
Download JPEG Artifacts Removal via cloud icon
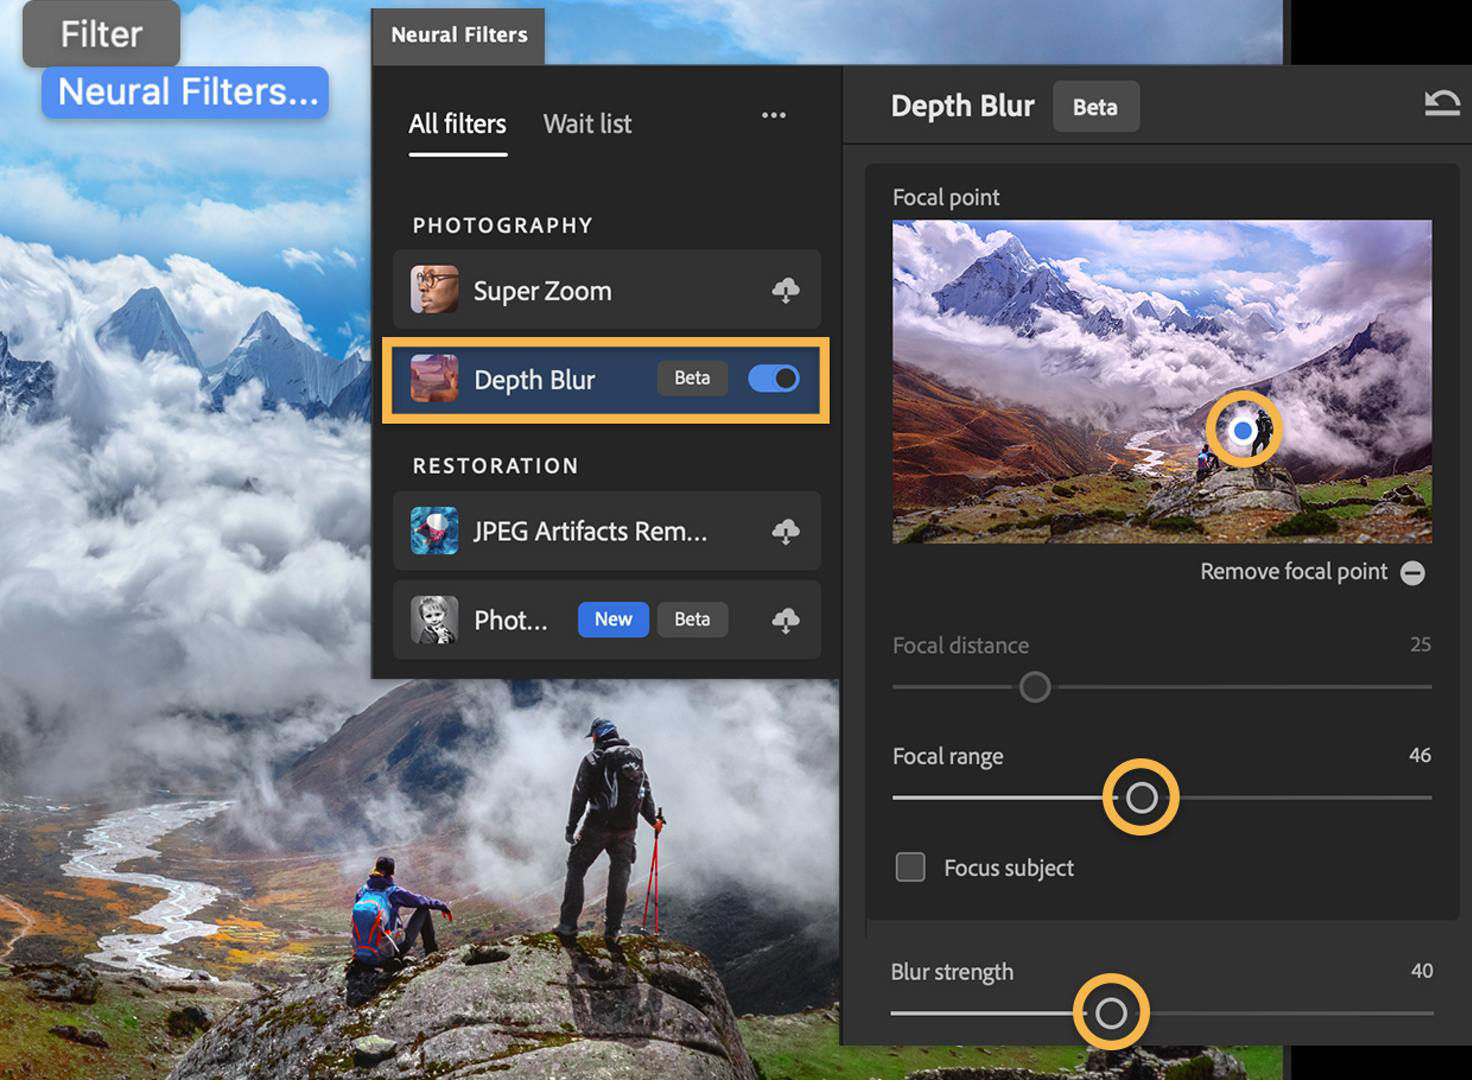coord(786,532)
